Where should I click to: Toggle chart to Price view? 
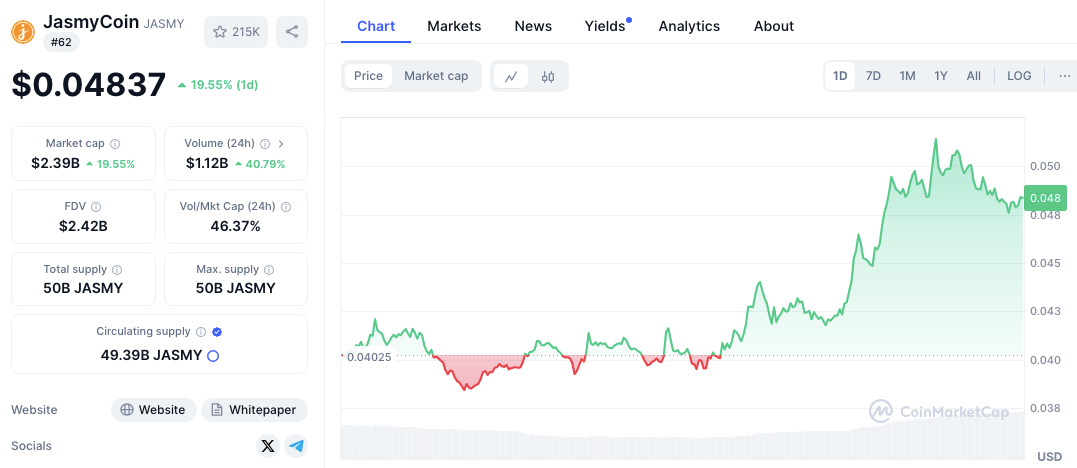tap(368, 76)
